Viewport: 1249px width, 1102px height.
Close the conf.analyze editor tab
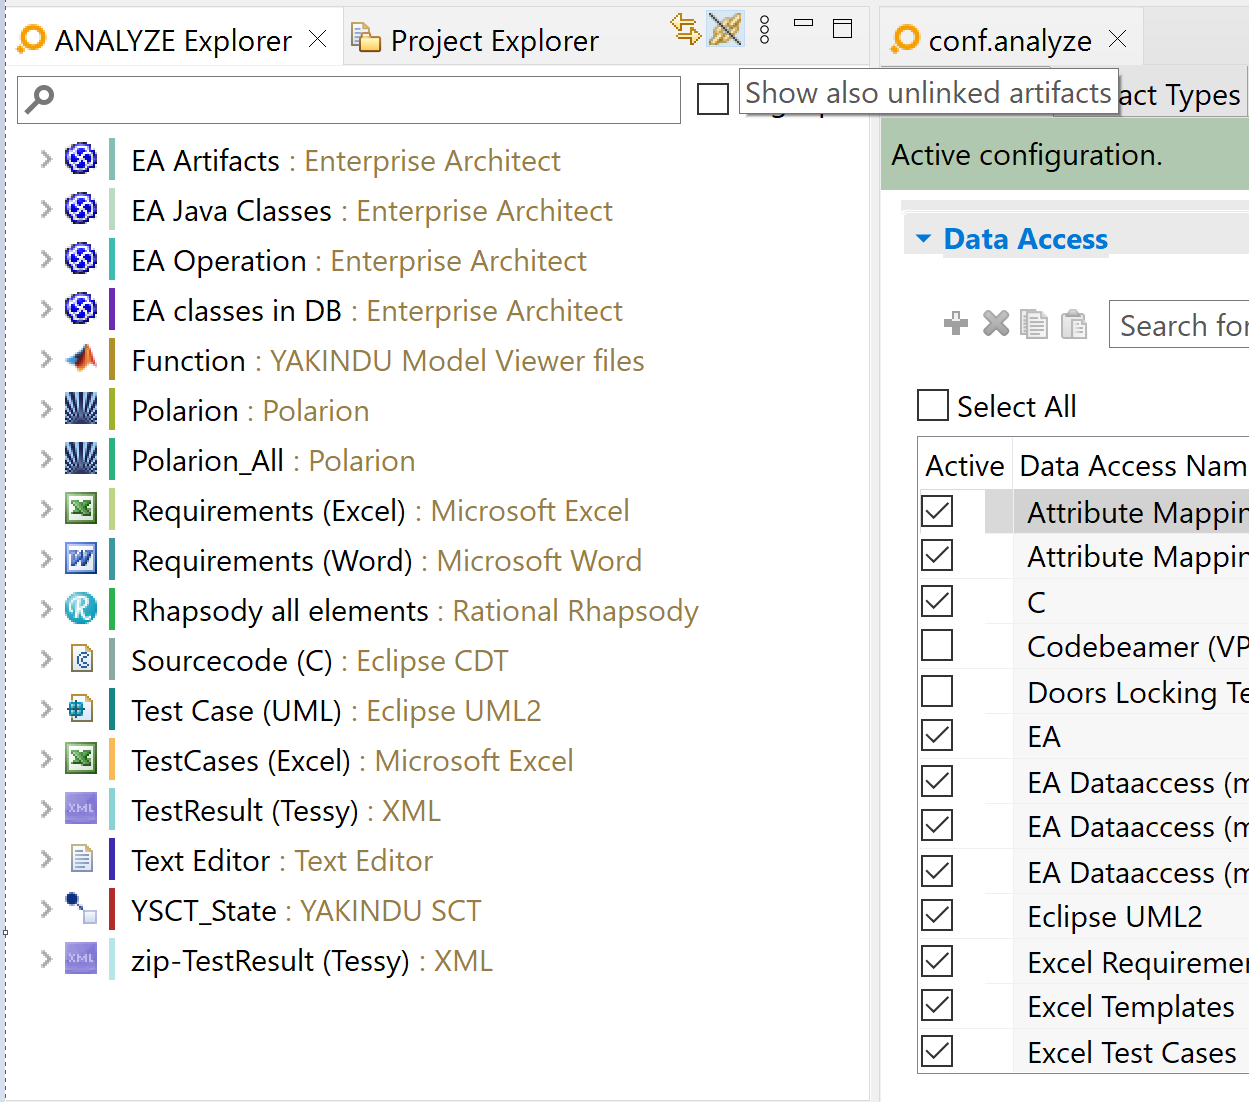click(1118, 39)
